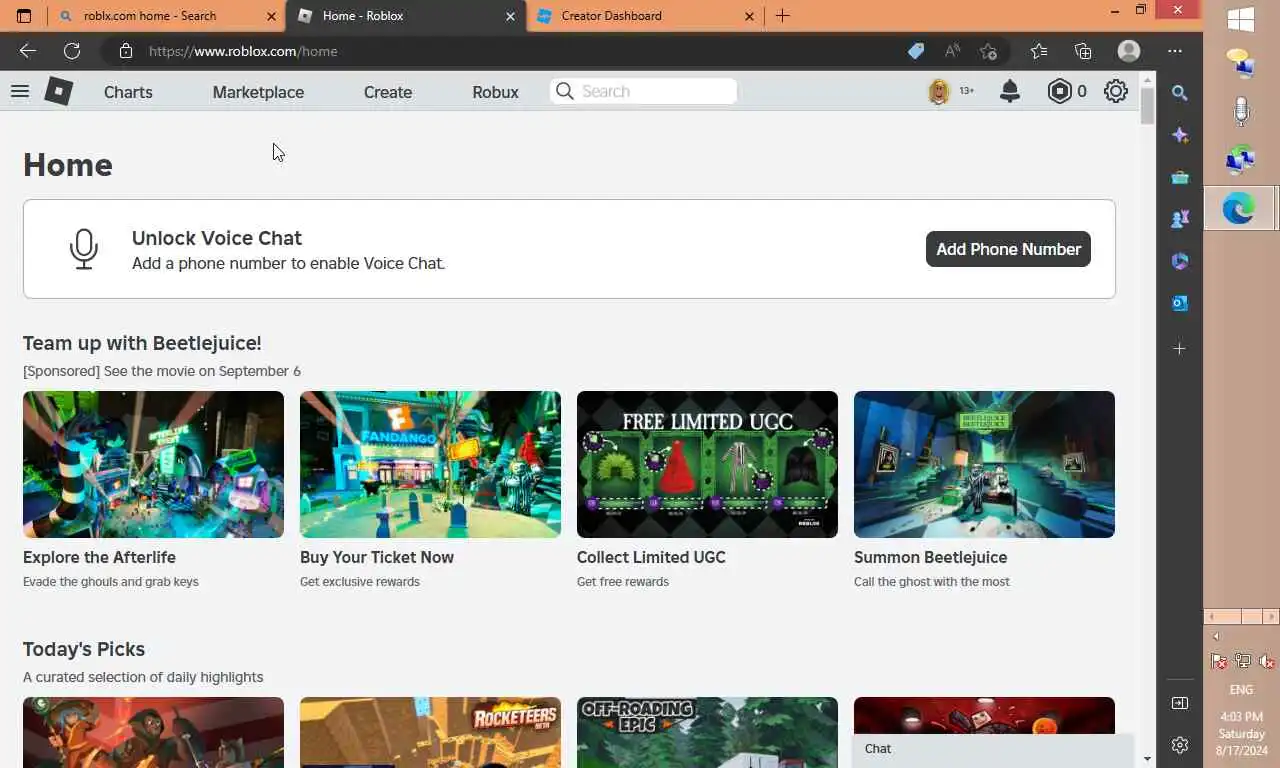Activate Read aloud in address bar
The image size is (1280, 768).
click(x=952, y=51)
